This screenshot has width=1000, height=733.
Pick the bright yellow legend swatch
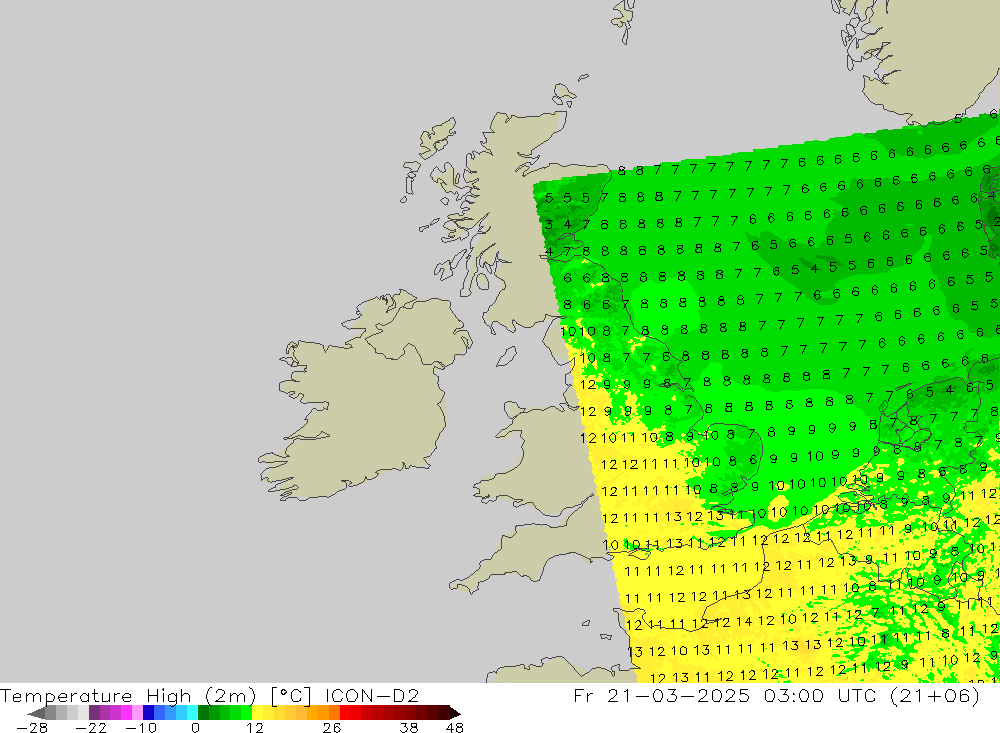click(x=258, y=713)
